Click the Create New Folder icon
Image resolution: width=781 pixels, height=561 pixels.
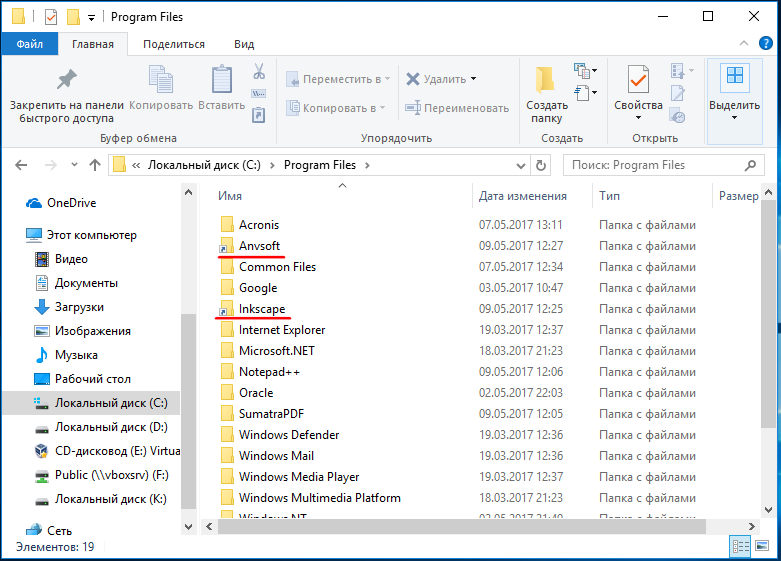(545, 80)
